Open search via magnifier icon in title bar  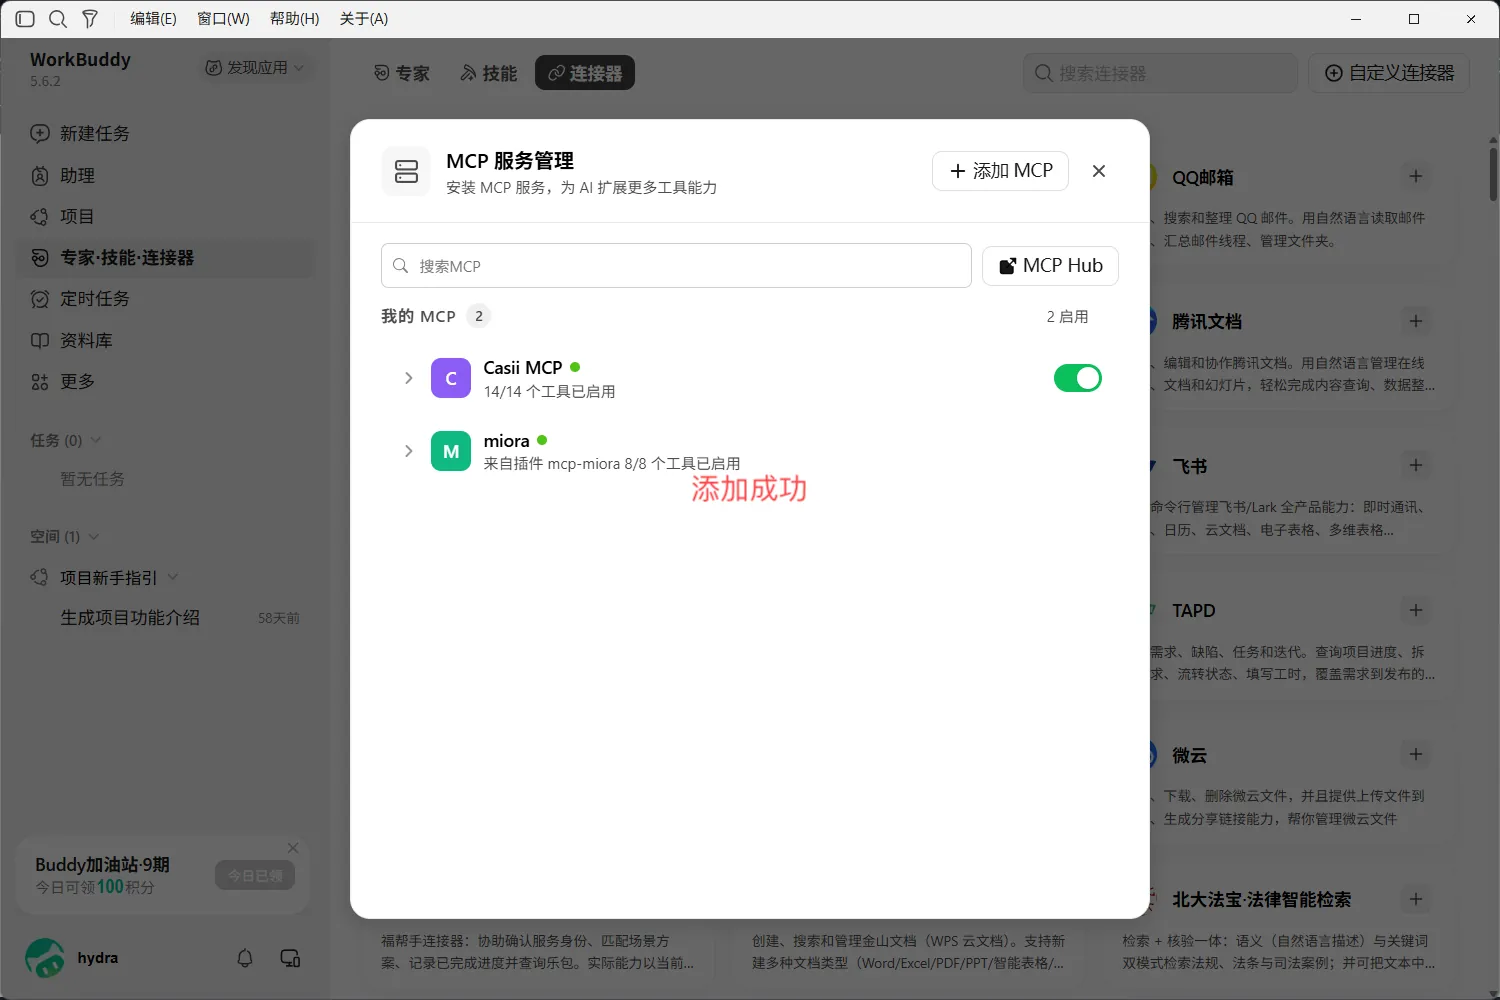(x=58, y=19)
